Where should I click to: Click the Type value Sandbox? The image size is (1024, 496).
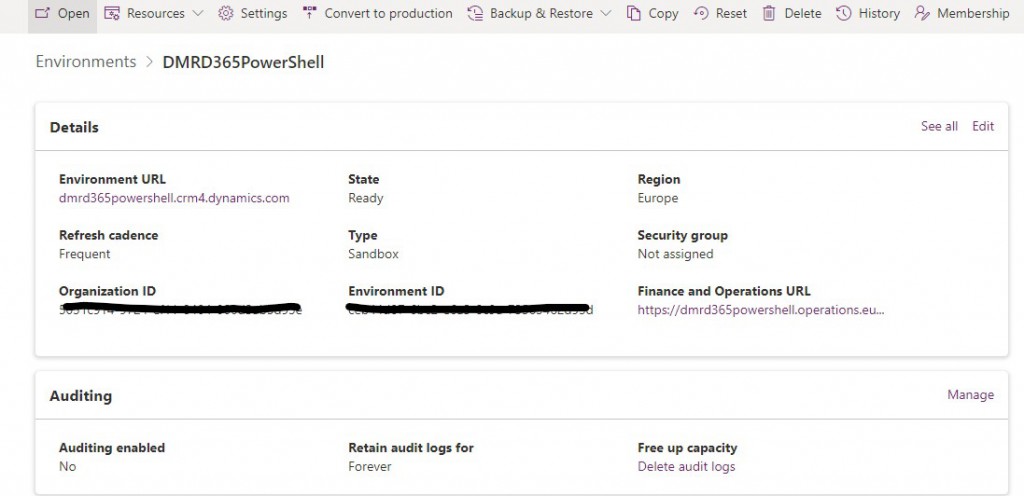(x=374, y=254)
